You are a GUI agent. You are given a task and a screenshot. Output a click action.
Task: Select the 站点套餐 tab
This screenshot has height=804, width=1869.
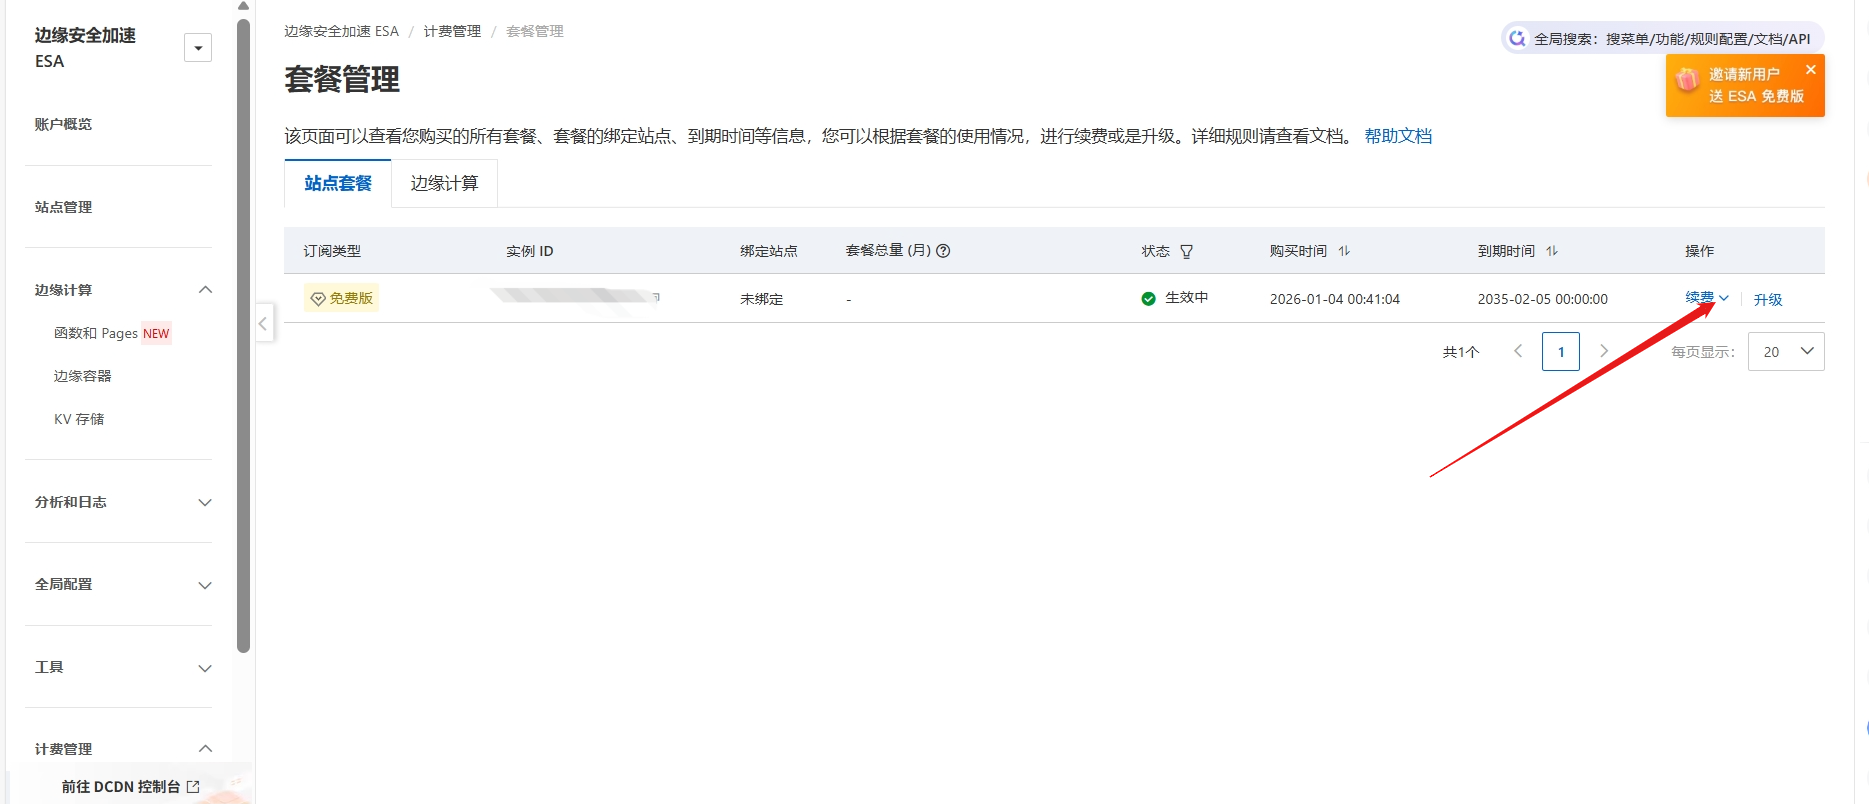pyautogui.click(x=338, y=184)
